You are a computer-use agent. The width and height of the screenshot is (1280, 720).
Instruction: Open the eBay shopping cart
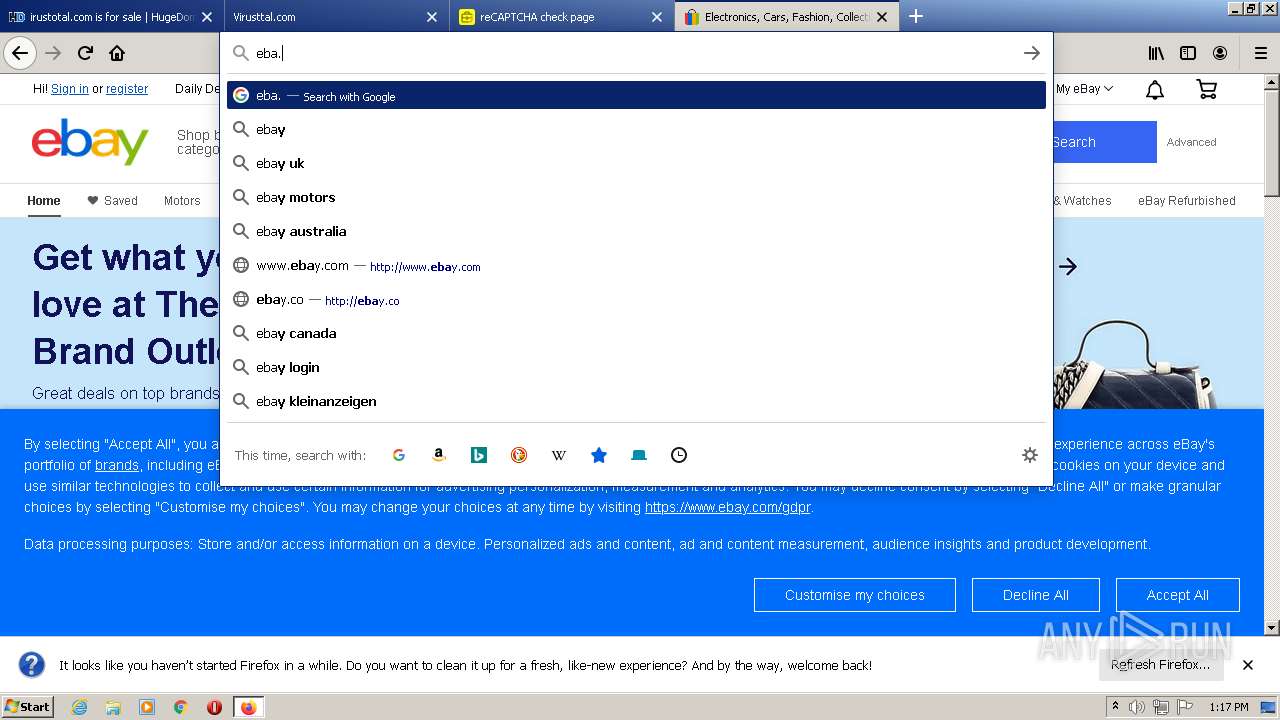(x=1207, y=90)
